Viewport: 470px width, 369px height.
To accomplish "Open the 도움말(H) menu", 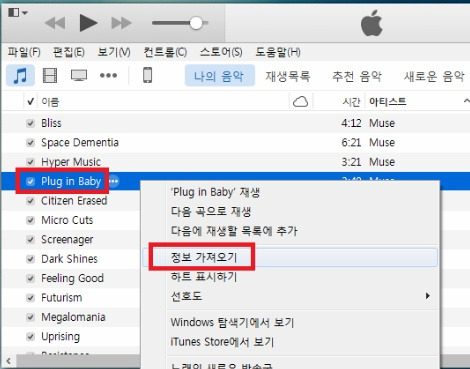I will point(278,52).
